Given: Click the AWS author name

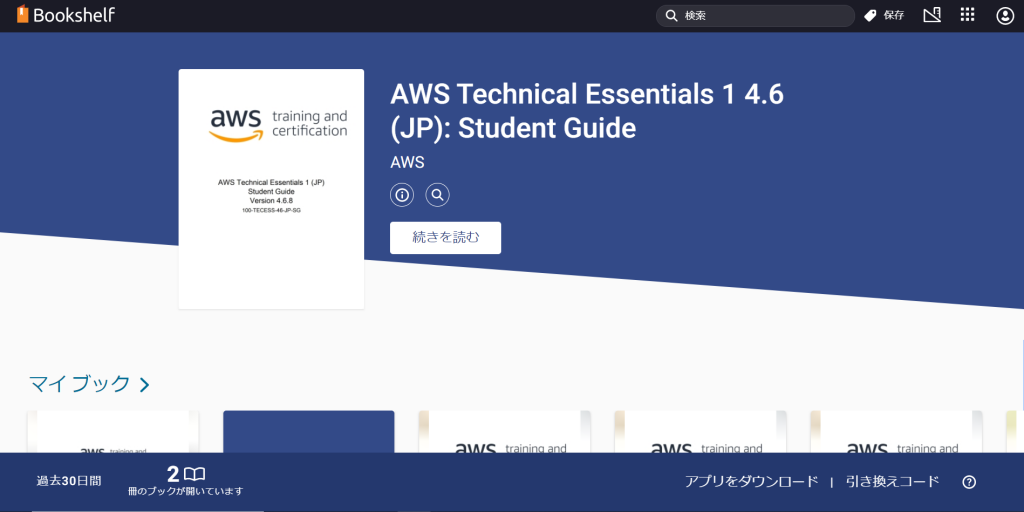Looking at the screenshot, I should tap(408, 163).
